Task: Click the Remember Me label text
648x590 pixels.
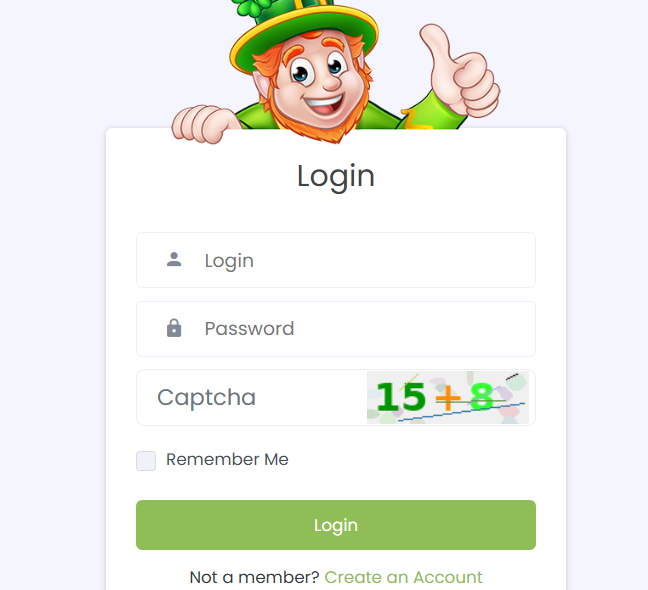Action: (227, 460)
